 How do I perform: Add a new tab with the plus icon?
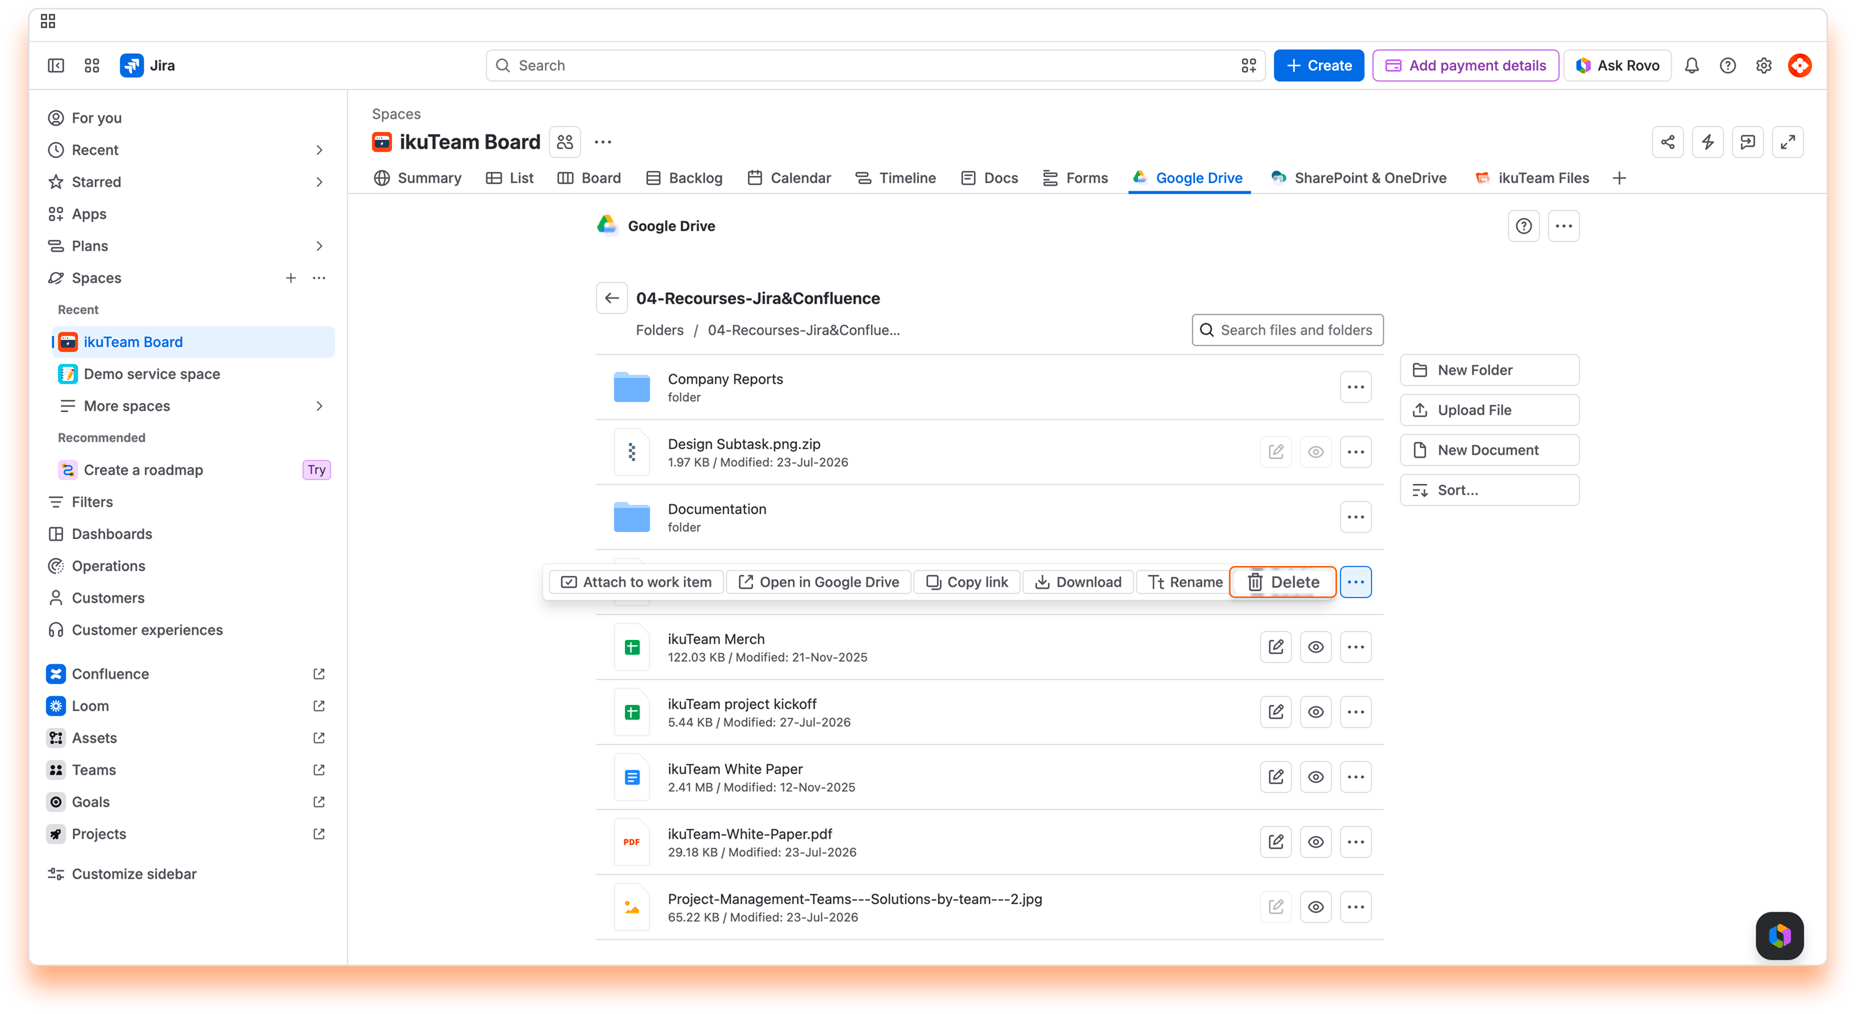coord(1619,178)
